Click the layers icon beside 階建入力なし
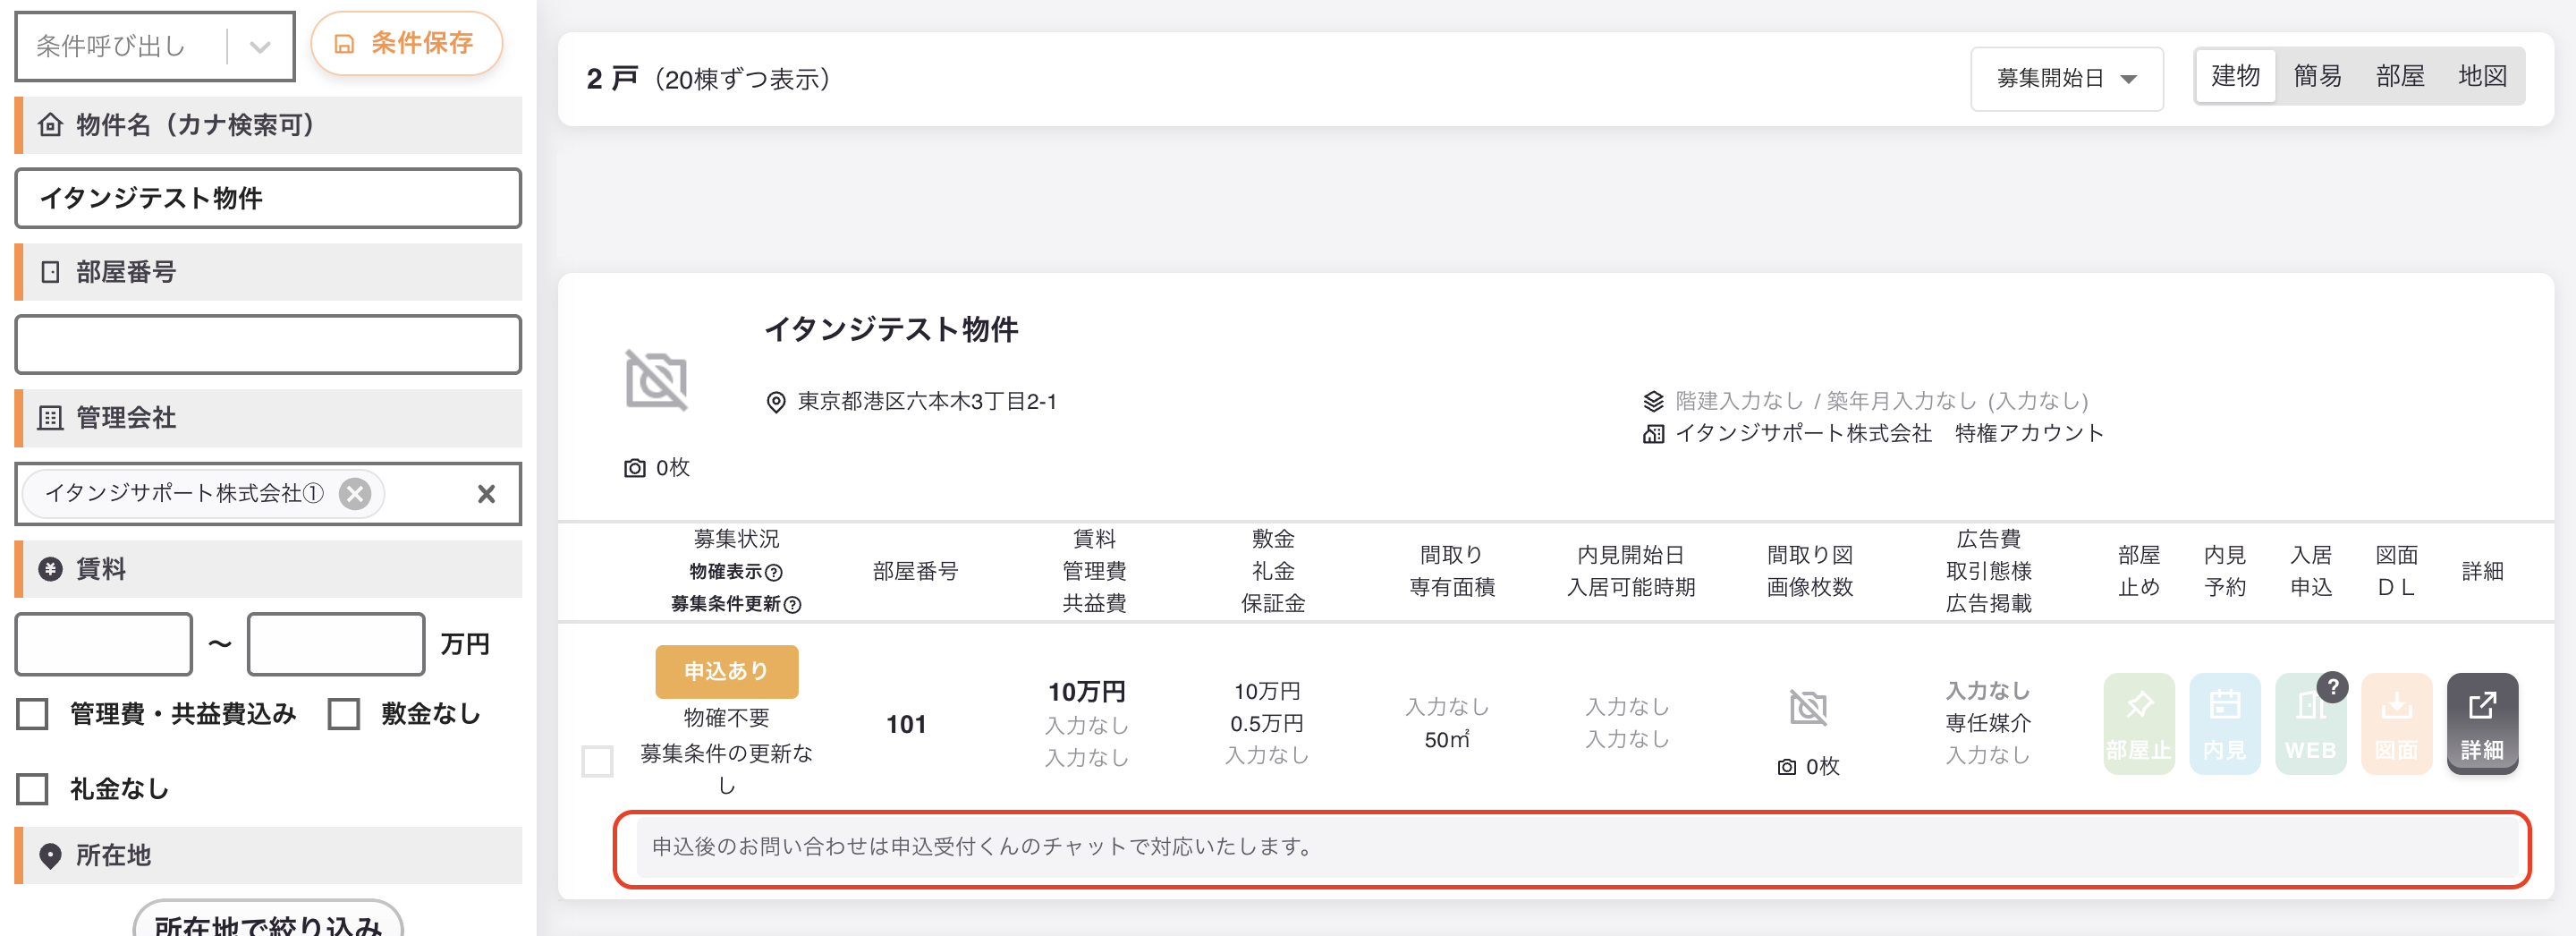Viewport: 2576px width, 936px height. tap(1653, 401)
